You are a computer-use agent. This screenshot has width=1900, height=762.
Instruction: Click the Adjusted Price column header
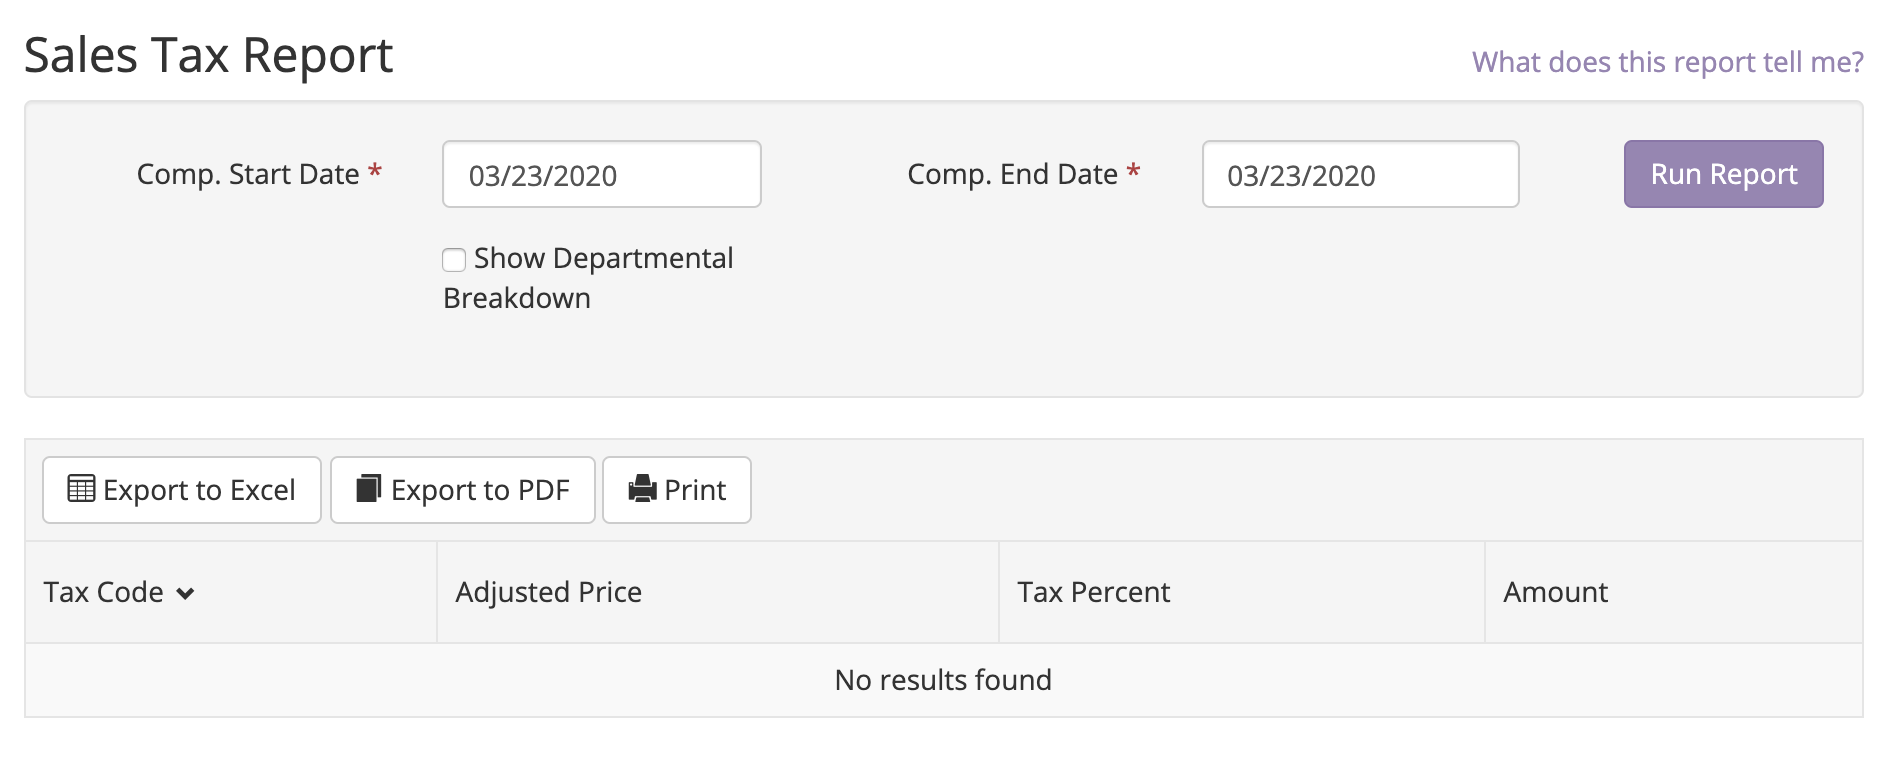[548, 592]
